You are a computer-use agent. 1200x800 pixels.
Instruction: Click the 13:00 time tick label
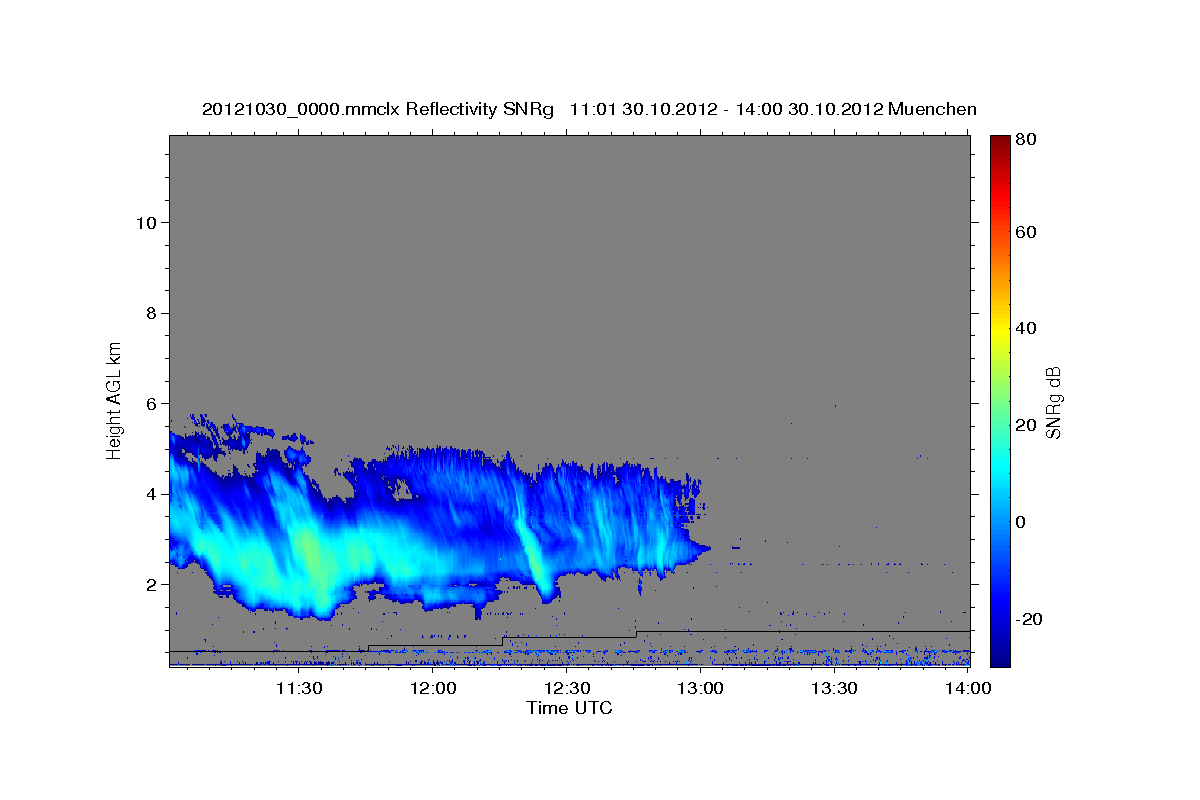[x=701, y=688]
